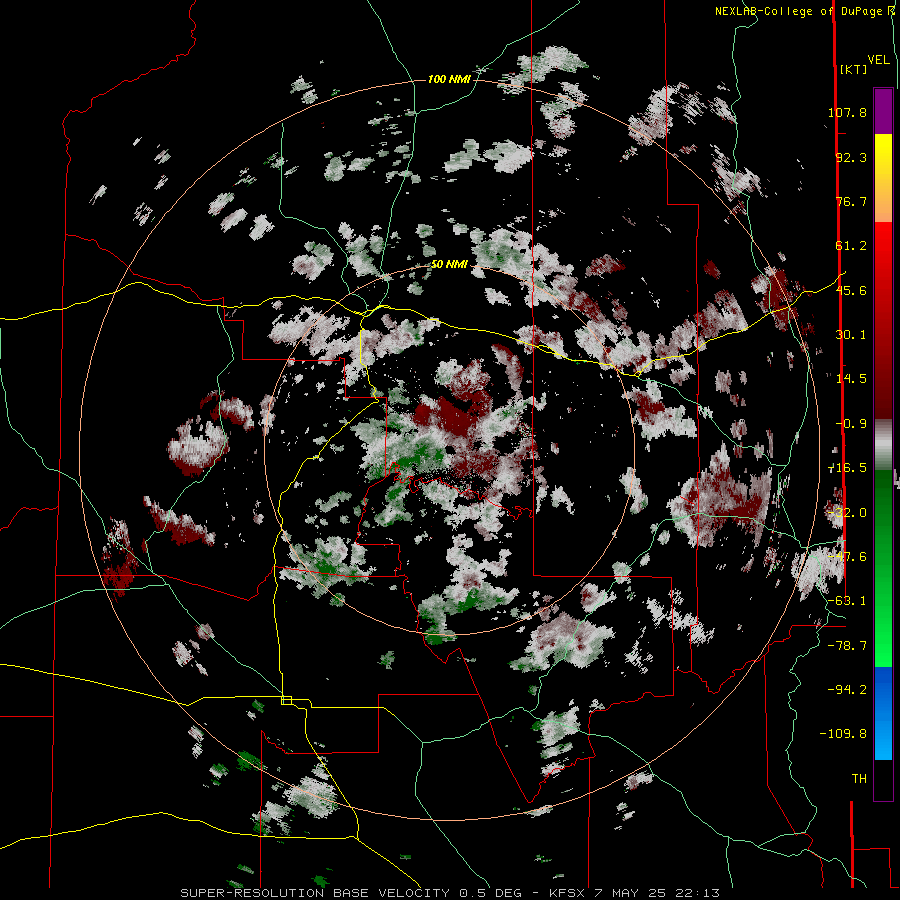Pick the gray zero-velocity segment of color bar
Screen dimensions: 900x900
click(x=883, y=445)
